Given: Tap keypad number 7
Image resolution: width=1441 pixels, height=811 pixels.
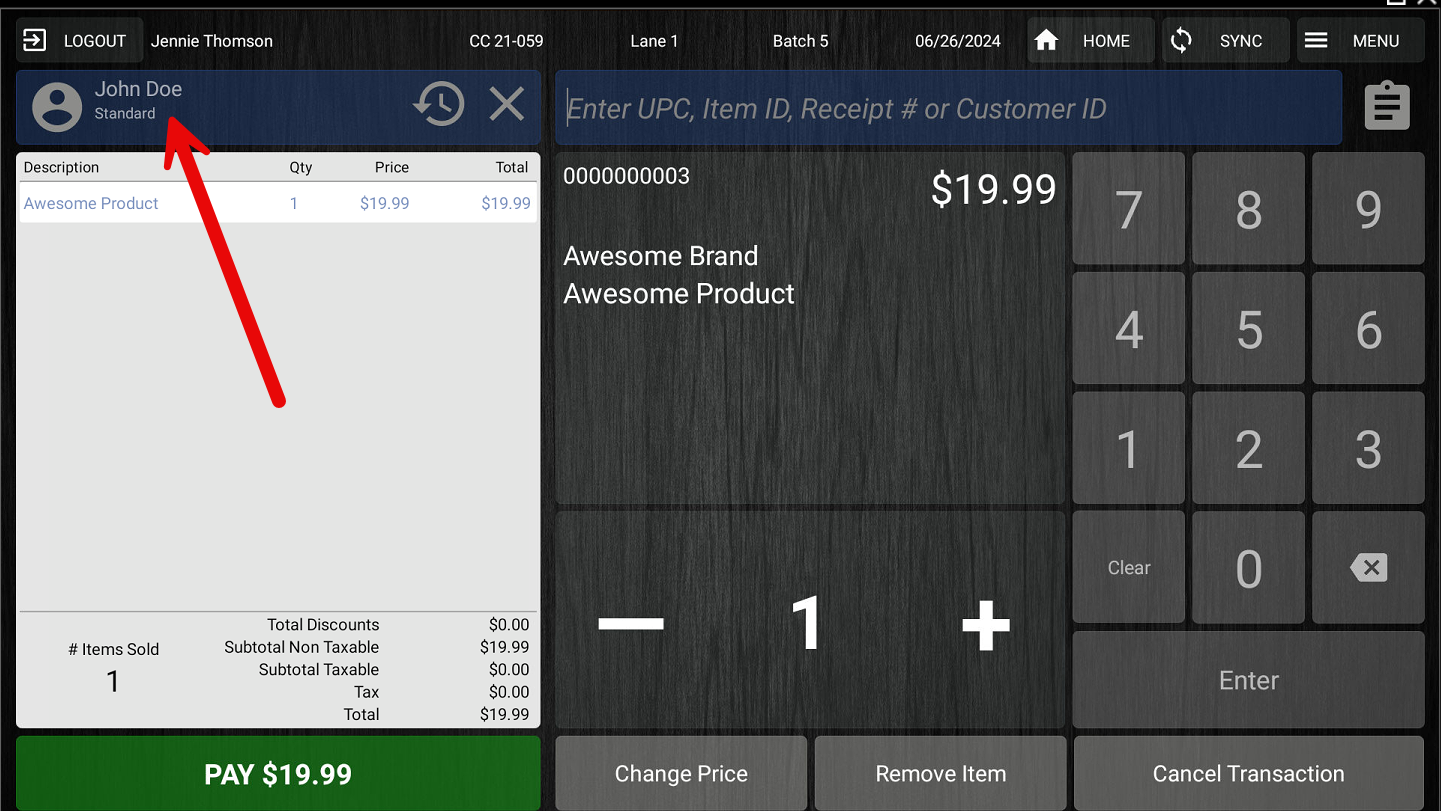Looking at the screenshot, I should click(x=1129, y=209).
